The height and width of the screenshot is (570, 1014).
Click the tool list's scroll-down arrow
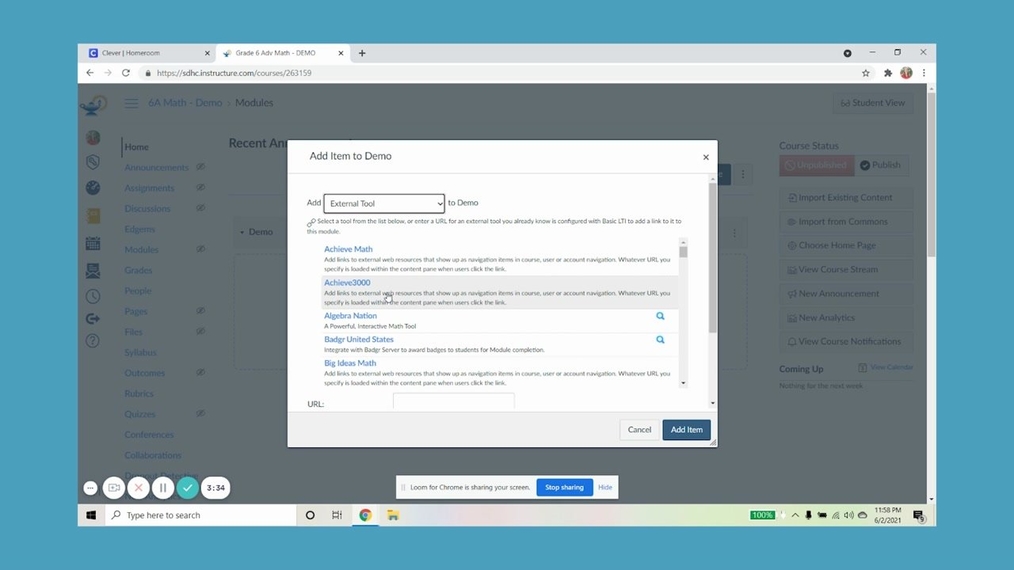pos(684,383)
